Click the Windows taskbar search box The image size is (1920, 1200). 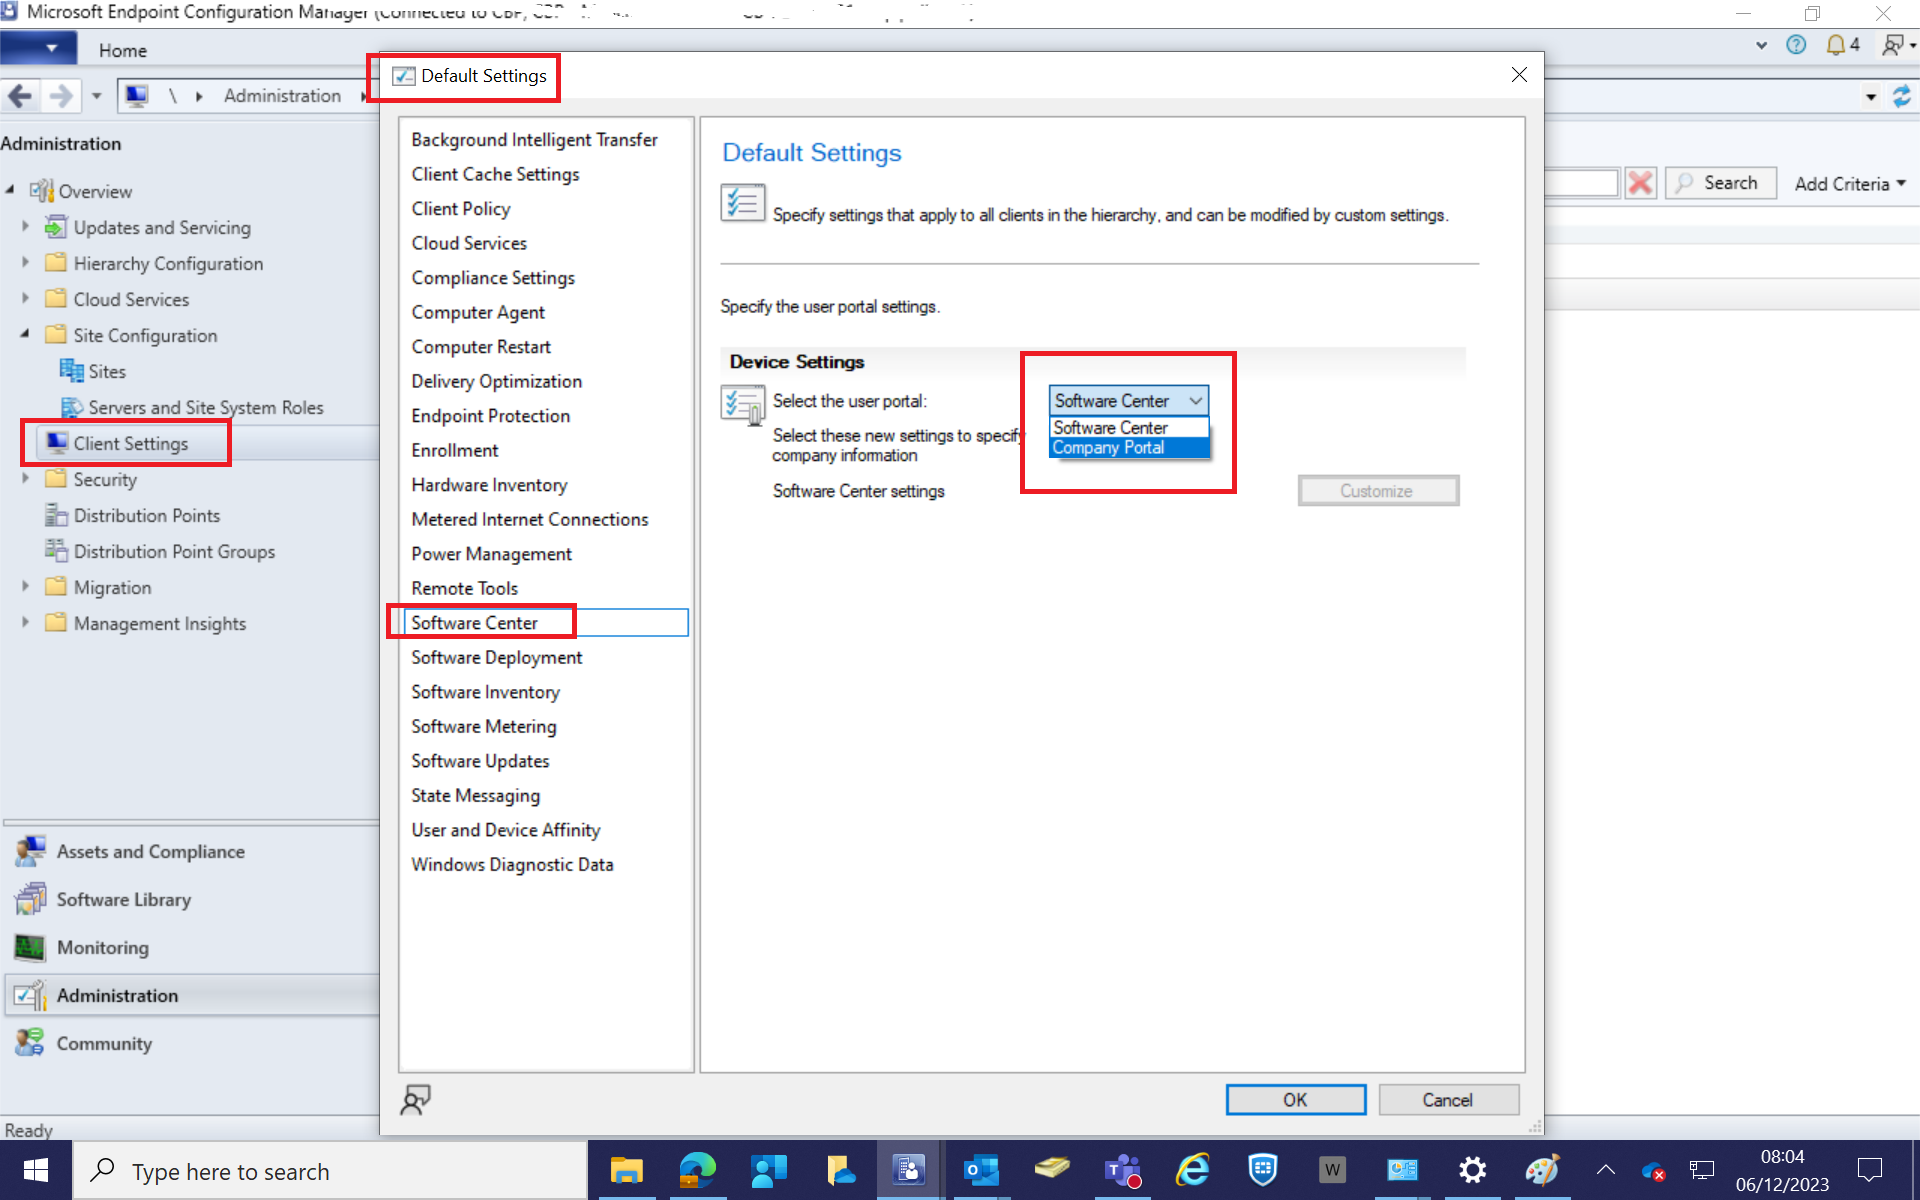(330, 1171)
